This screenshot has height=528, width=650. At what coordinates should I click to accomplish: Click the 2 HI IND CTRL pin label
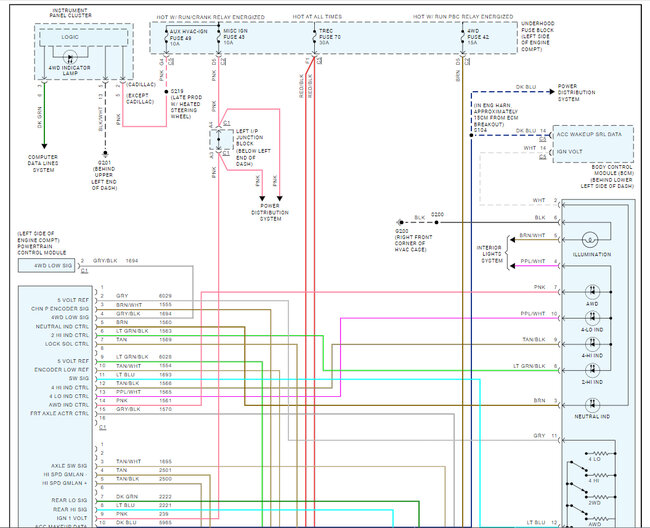(x=70, y=335)
